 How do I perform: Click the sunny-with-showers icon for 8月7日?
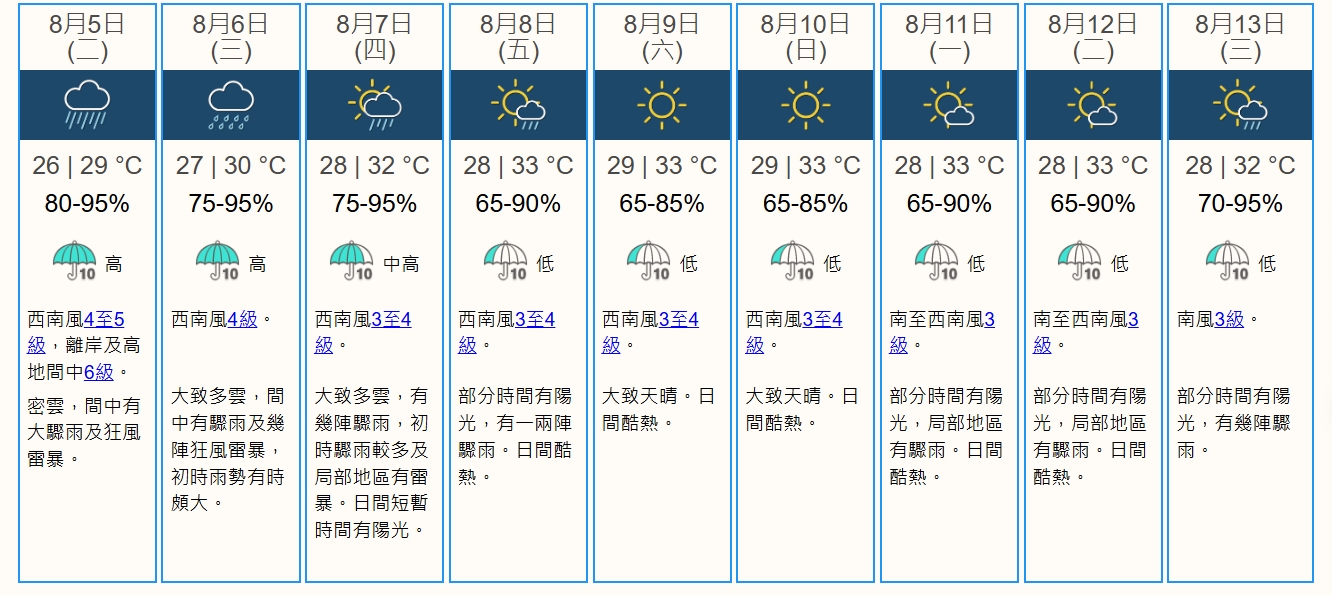pos(375,105)
